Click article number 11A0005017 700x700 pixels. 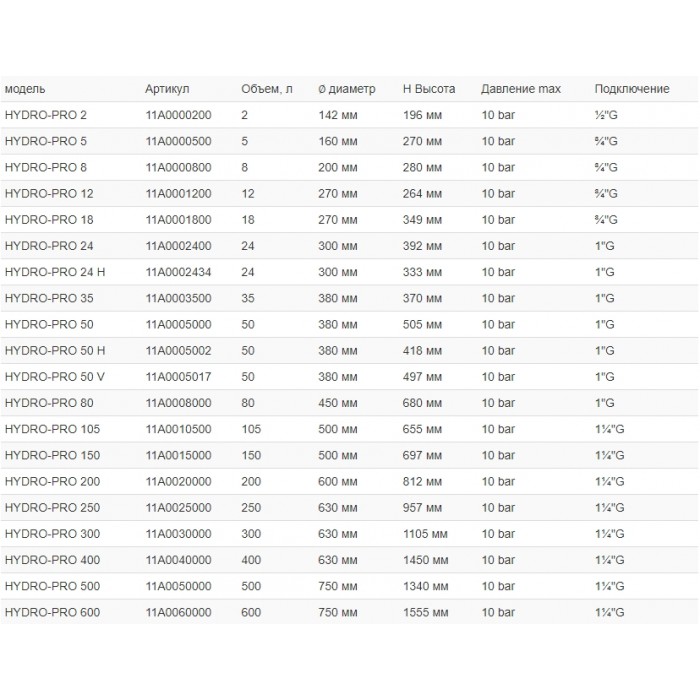pos(179,377)
